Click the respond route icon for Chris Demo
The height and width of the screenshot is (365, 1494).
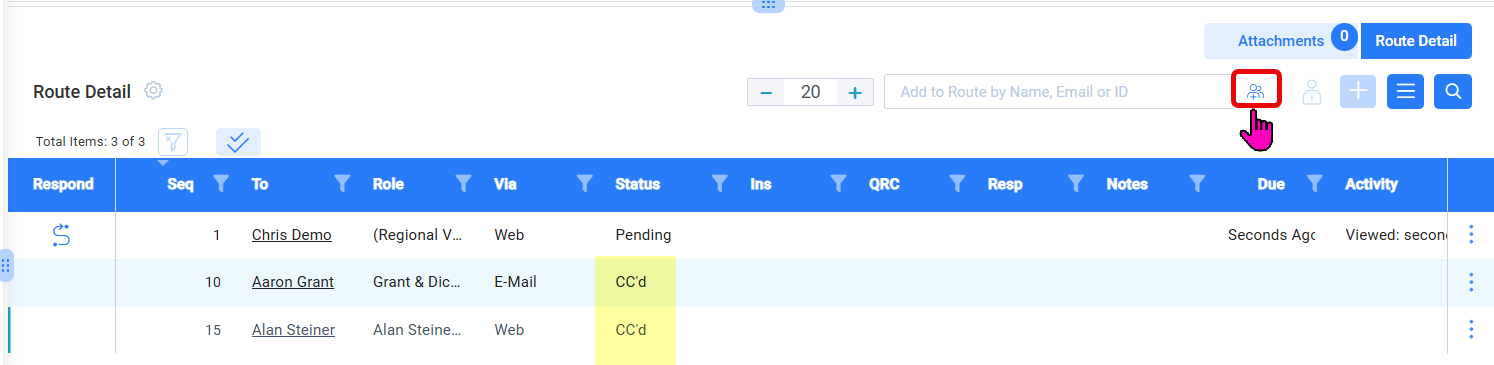pyautogui.click(x=61, y=235)
